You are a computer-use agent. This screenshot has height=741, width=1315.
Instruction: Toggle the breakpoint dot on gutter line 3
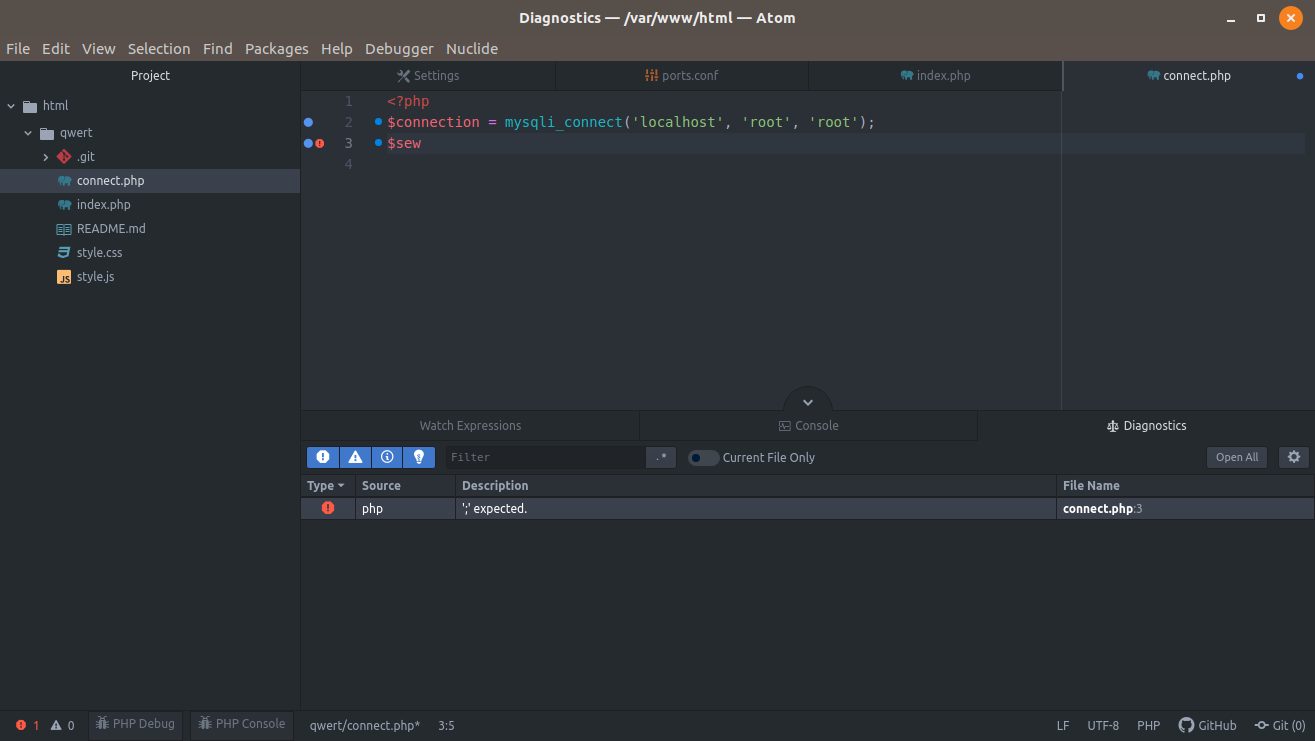tap(308, 143)
